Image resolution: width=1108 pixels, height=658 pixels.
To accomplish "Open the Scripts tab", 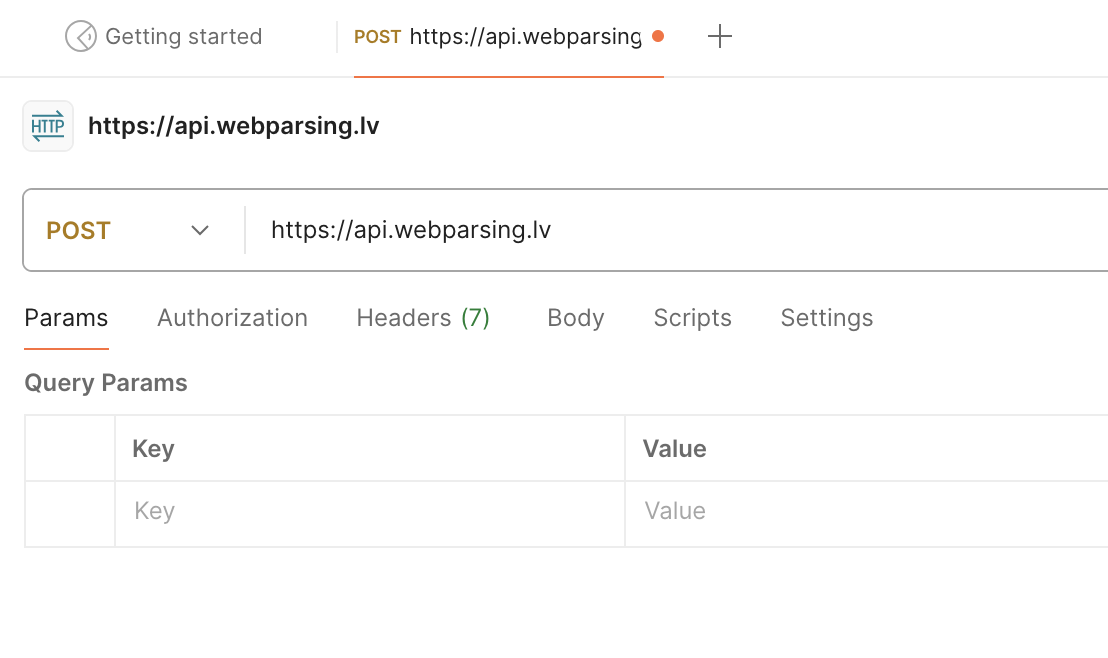I will coord(692,318).
